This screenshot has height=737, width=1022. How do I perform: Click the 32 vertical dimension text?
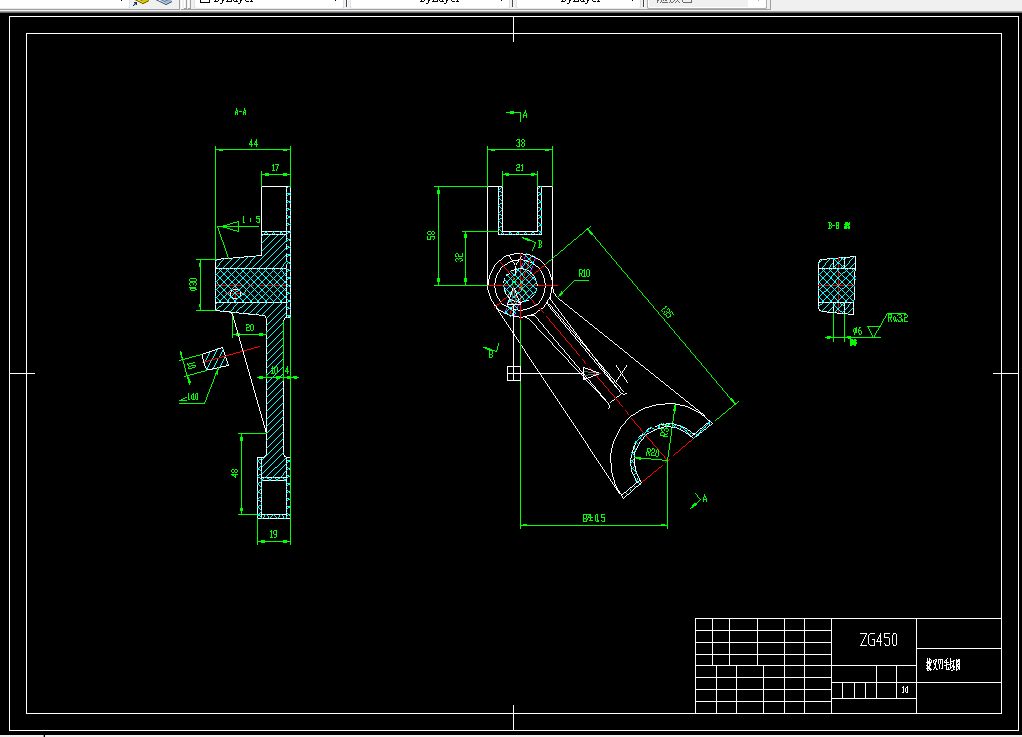pyautogui.click(x=460, y=257)
